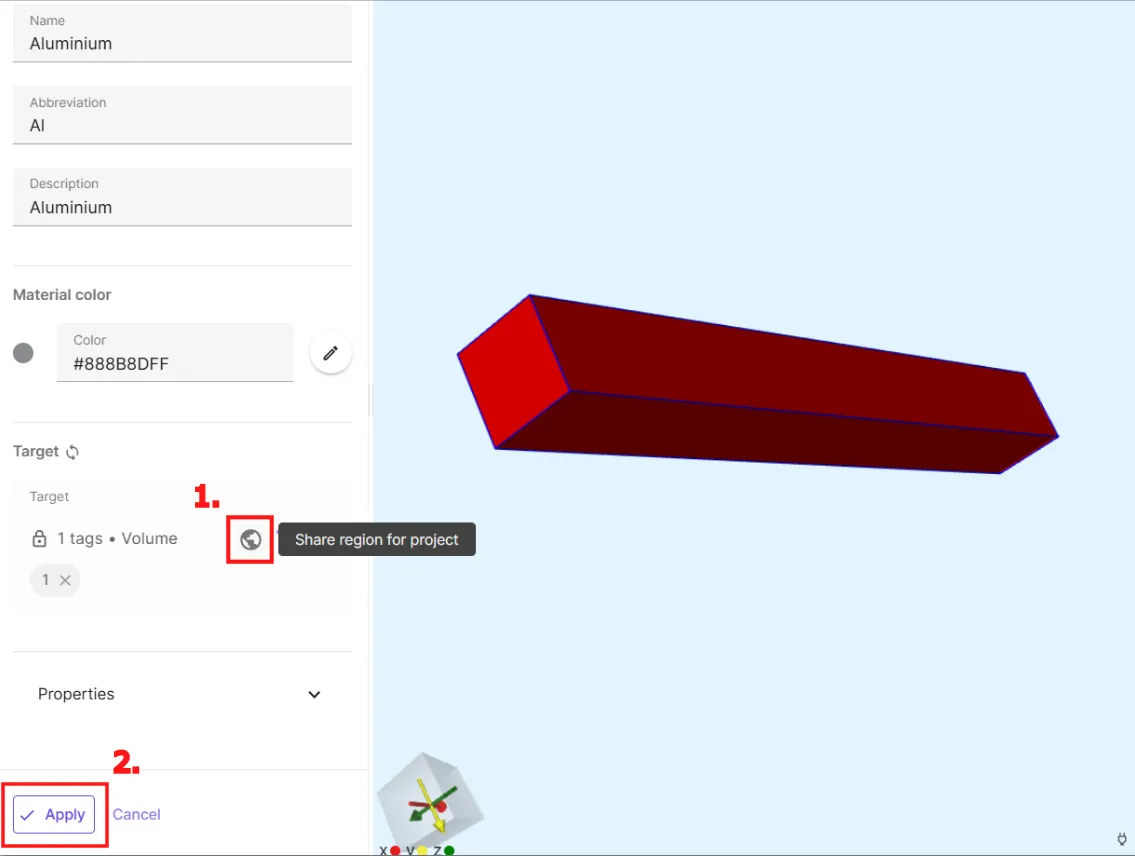1135x856 pixels.
Task: Click the Material color heading
Action: pos(62,295)
